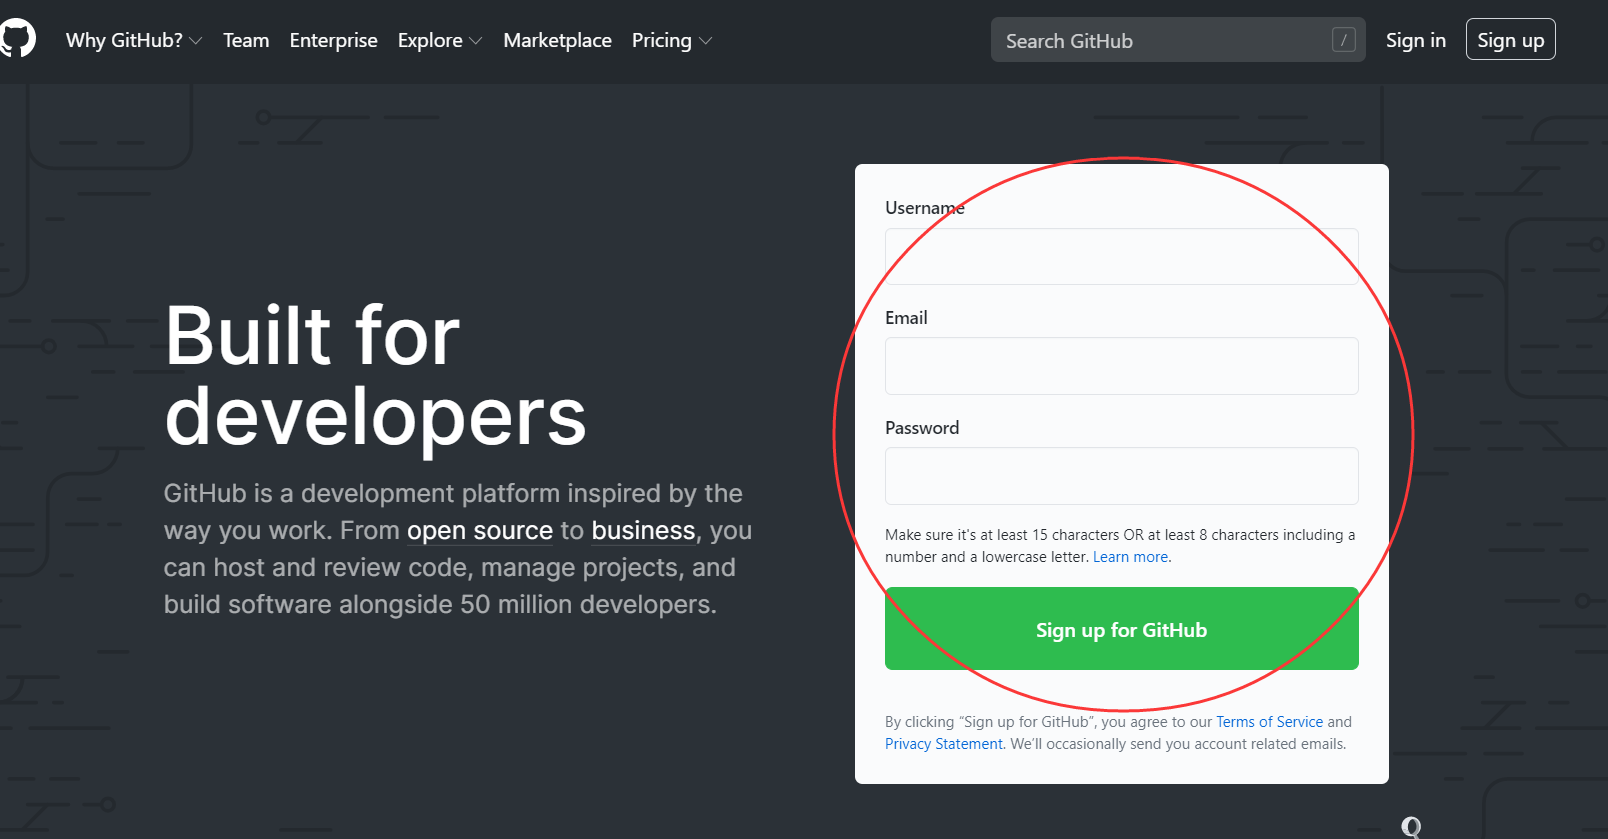1608x839 pixels.
Task: Click the slash shortcut icon in search
Action: [1344, 40]
